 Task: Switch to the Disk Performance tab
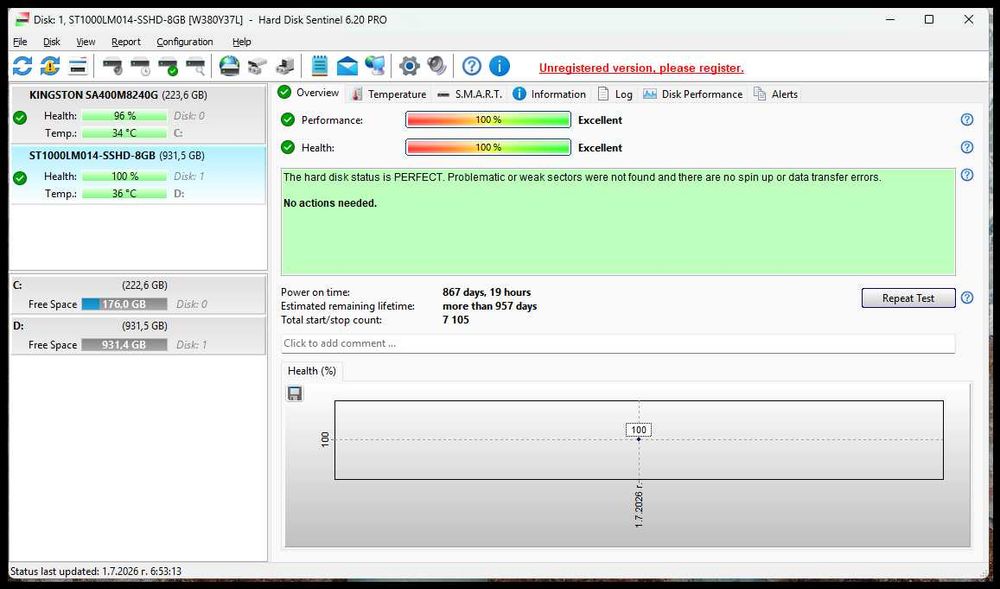click(x=693, y=94)
